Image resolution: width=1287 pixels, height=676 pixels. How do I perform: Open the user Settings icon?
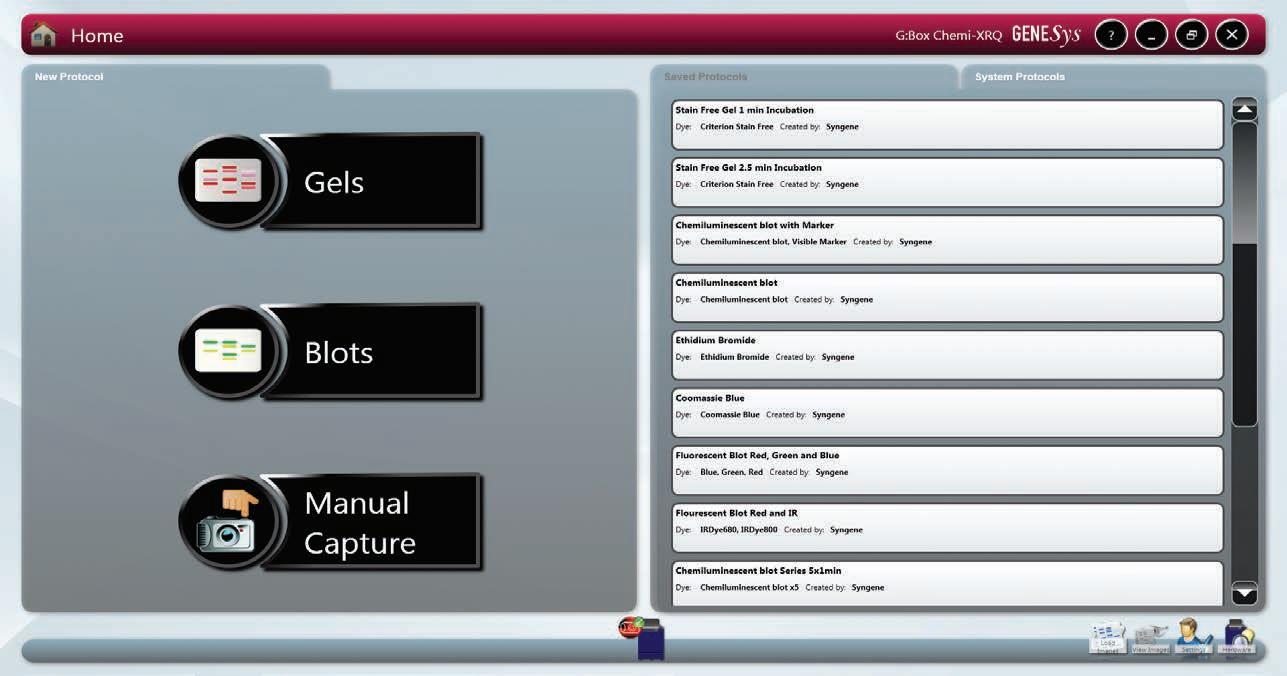1194,636
